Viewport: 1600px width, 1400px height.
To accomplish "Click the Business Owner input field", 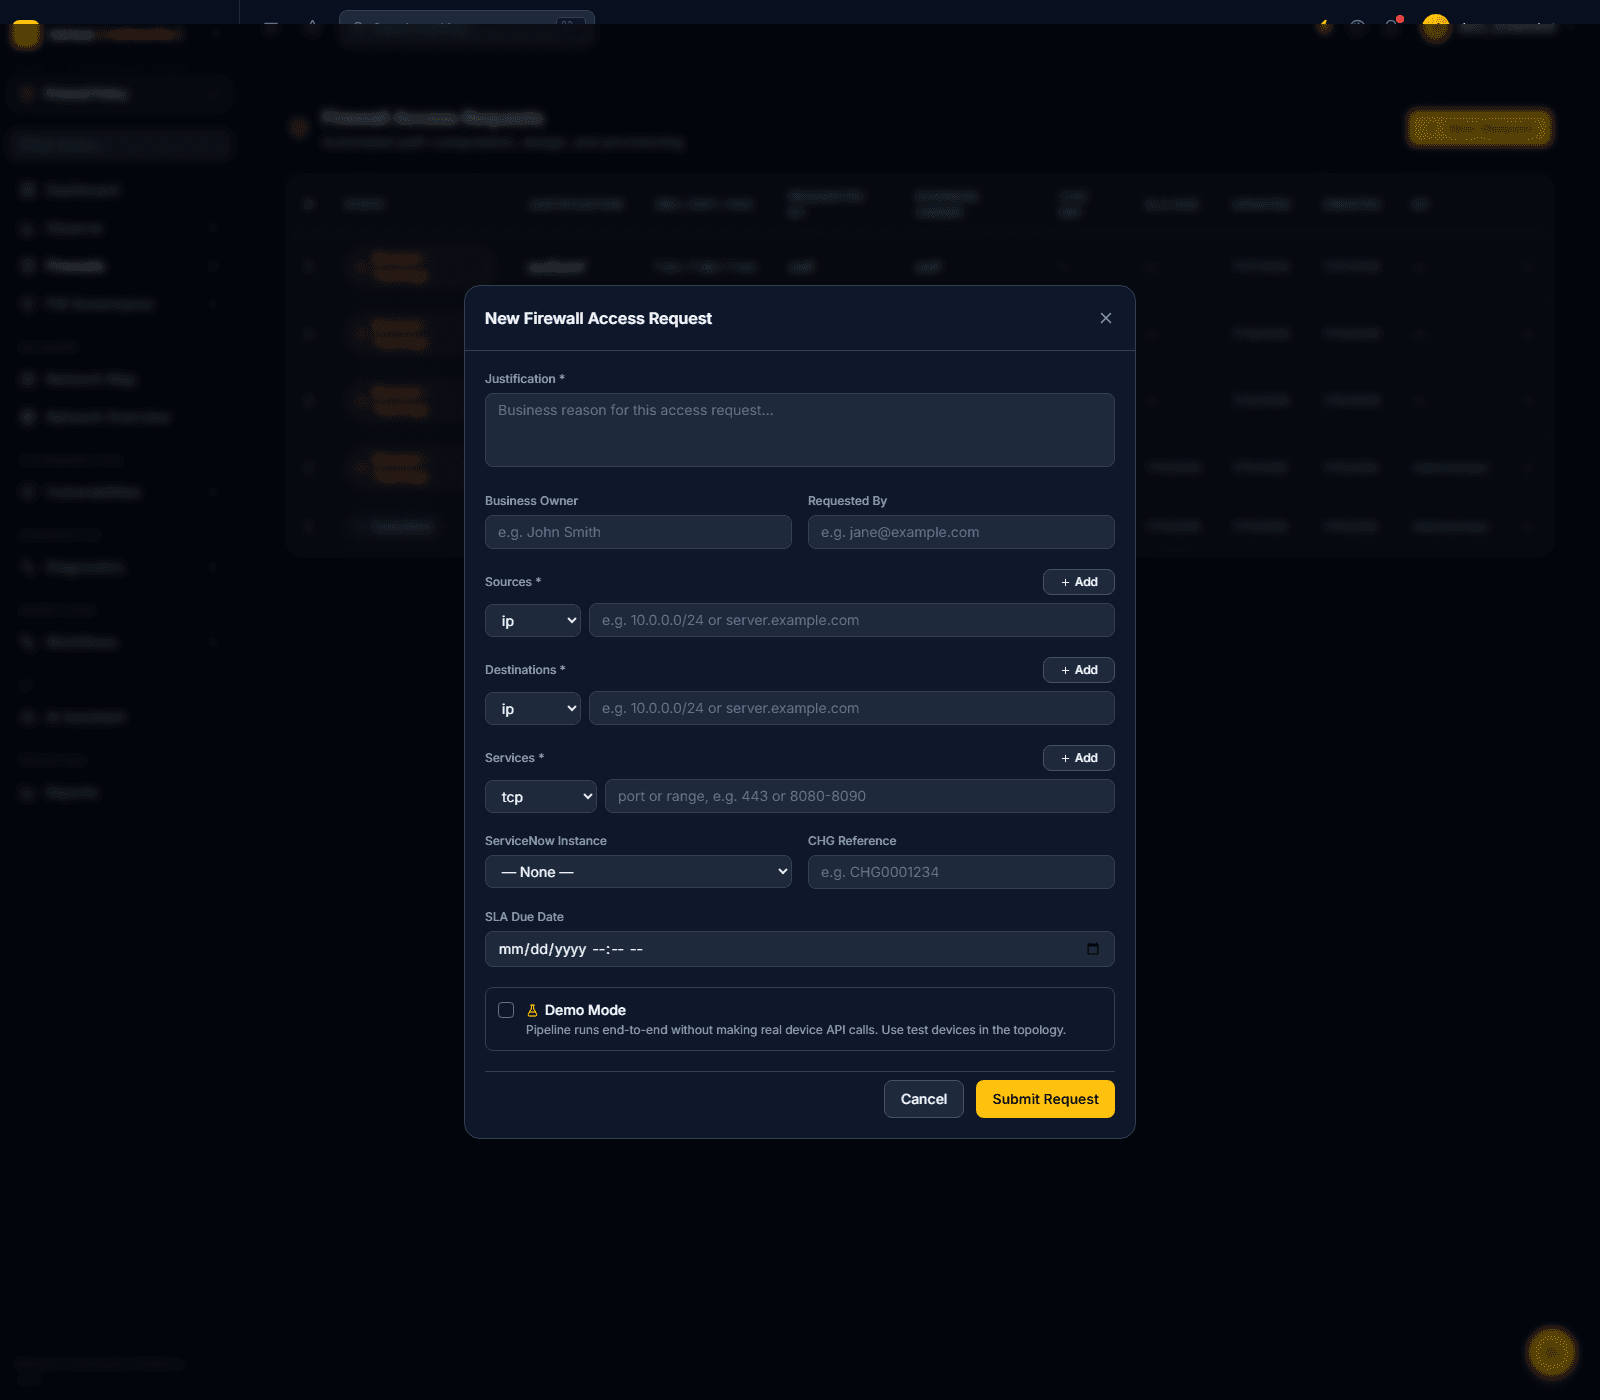I will (x=638, y=532).
